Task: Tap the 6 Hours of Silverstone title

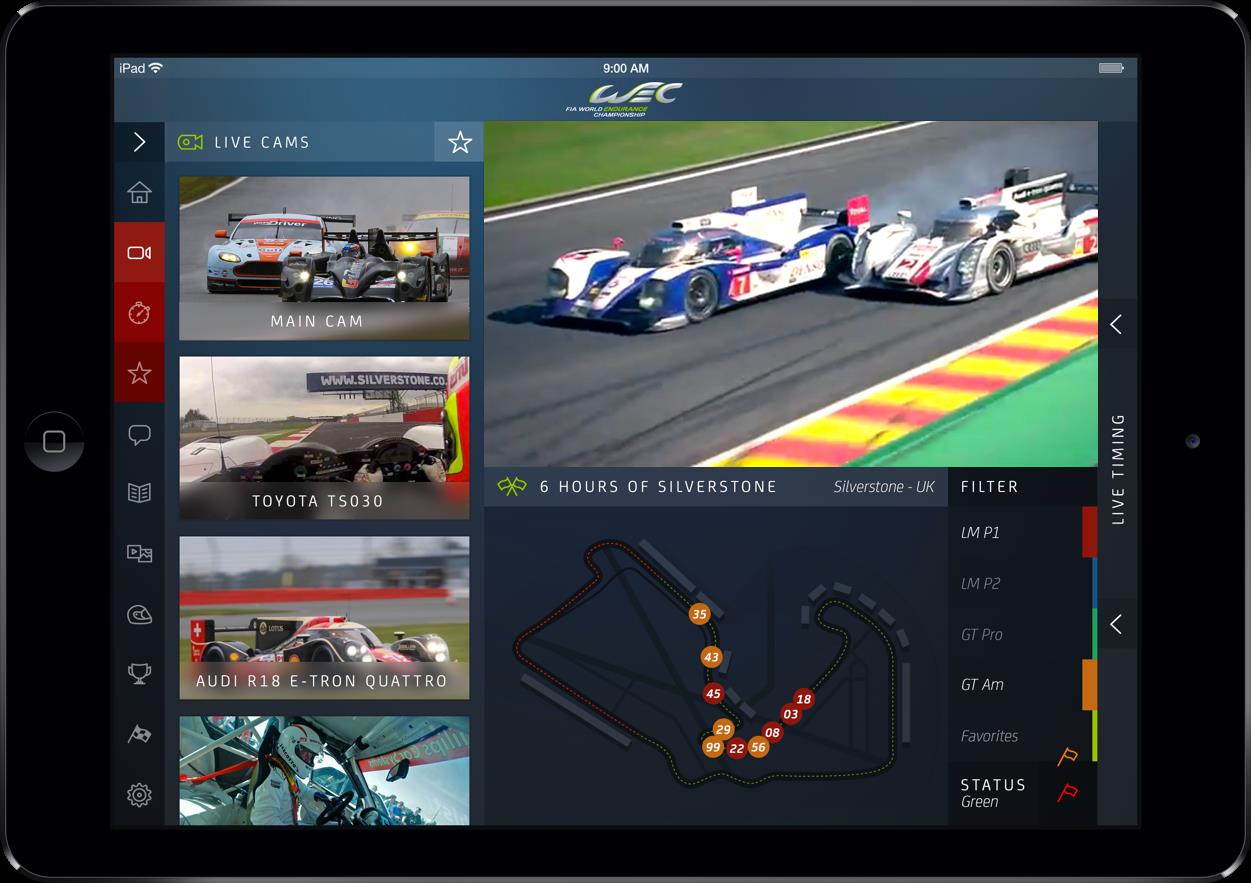Action: (x=658, y=487)
